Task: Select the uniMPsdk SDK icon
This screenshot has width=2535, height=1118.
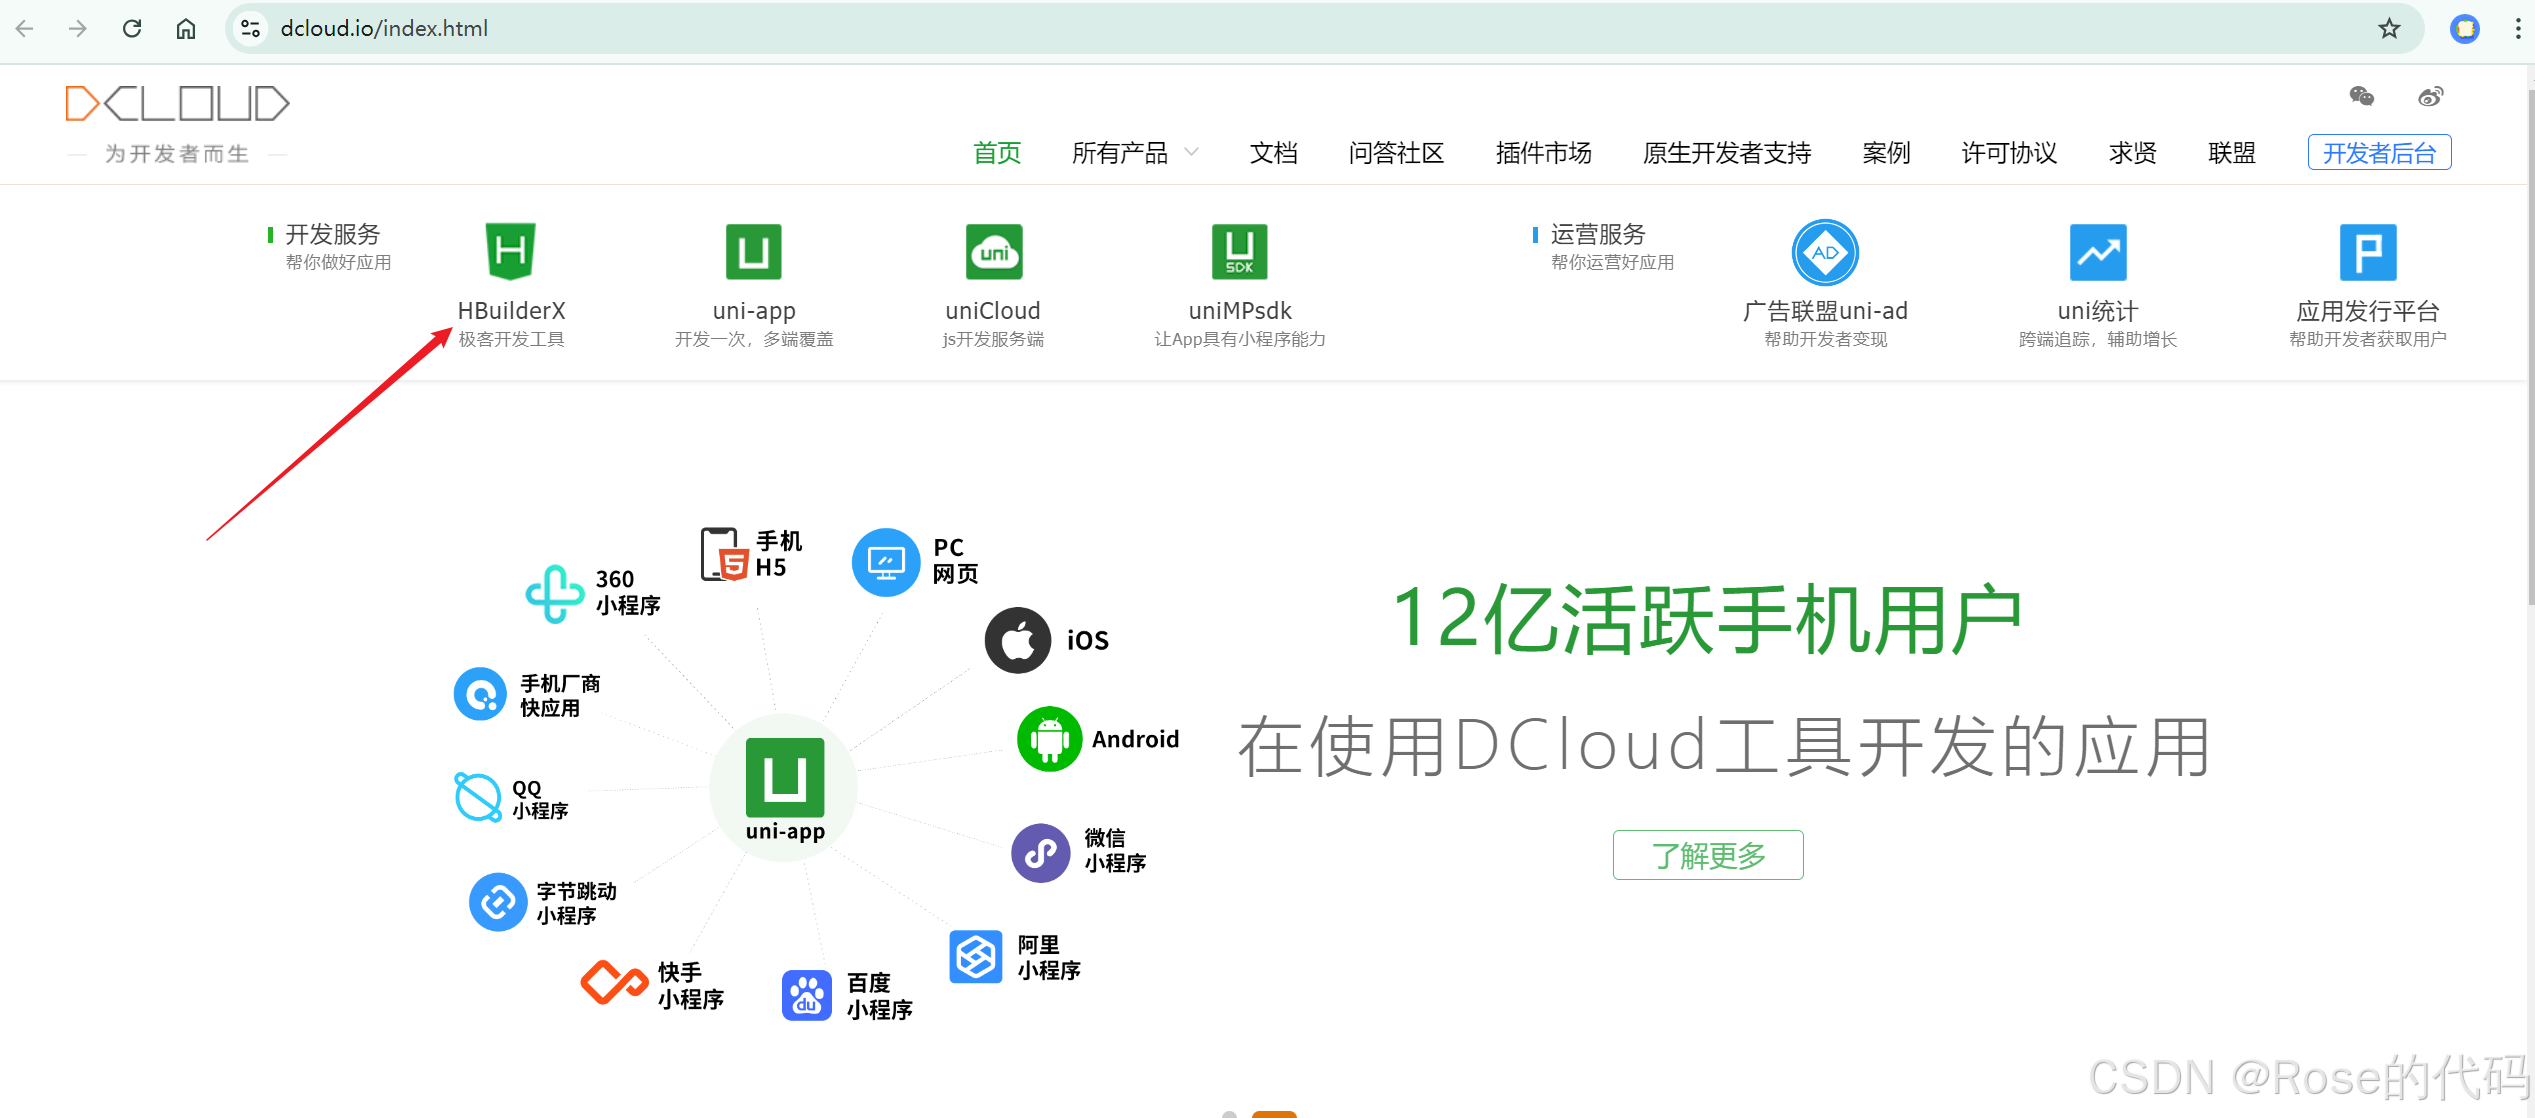Action: point(1239,251)
